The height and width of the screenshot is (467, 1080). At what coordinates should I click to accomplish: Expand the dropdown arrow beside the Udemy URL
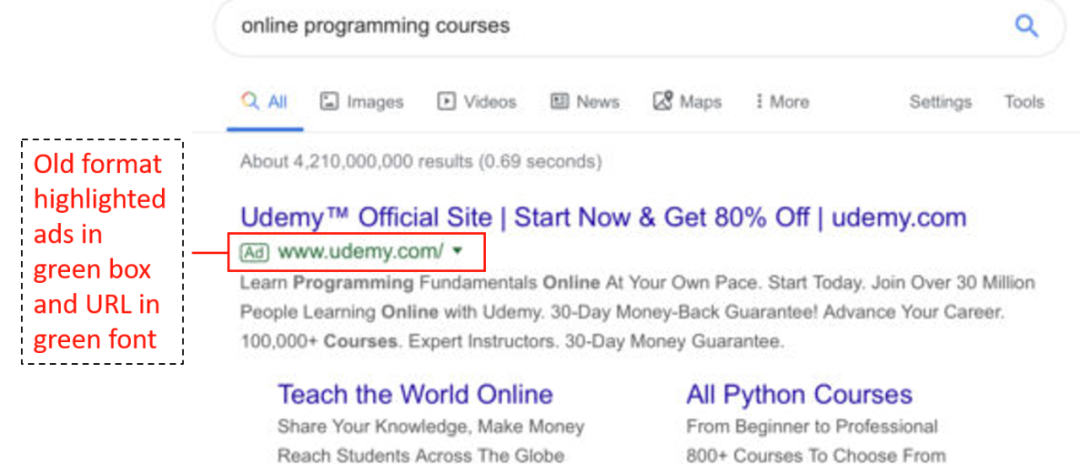457,253
